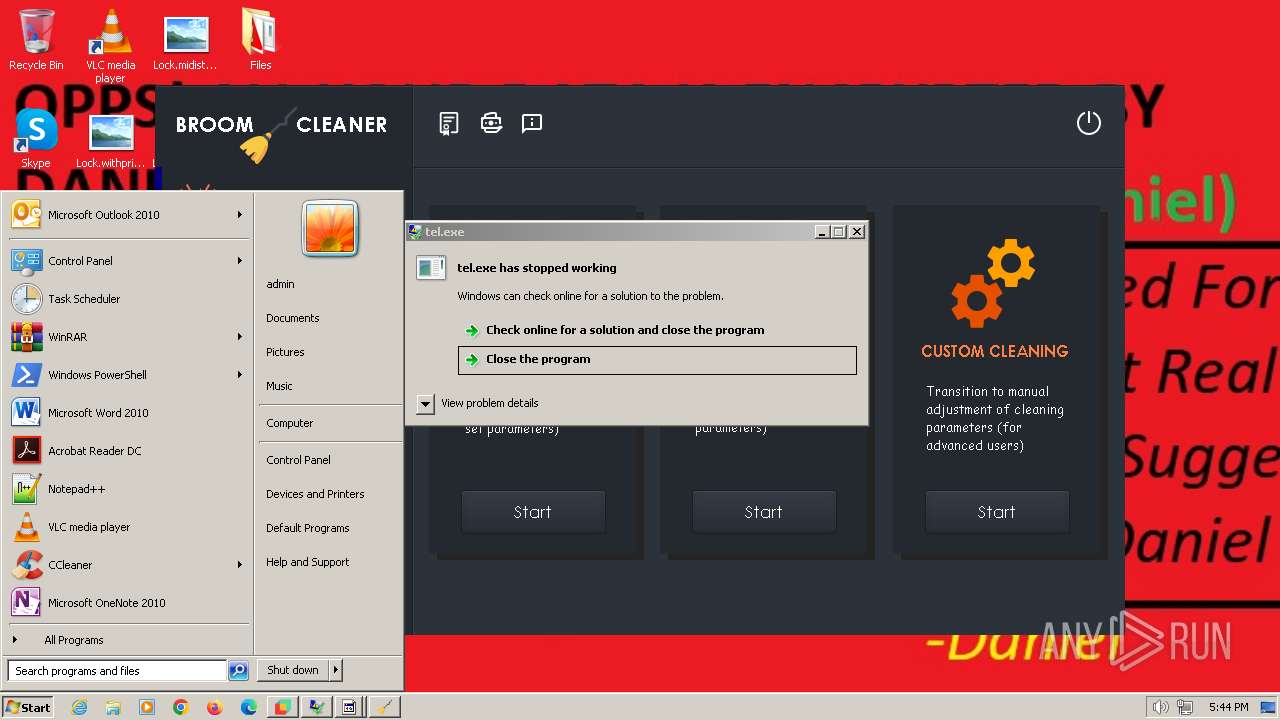Click the taskbar clock showing 5:44 PM
This screenshot has width=1280, height=720.
[1228, 707]
